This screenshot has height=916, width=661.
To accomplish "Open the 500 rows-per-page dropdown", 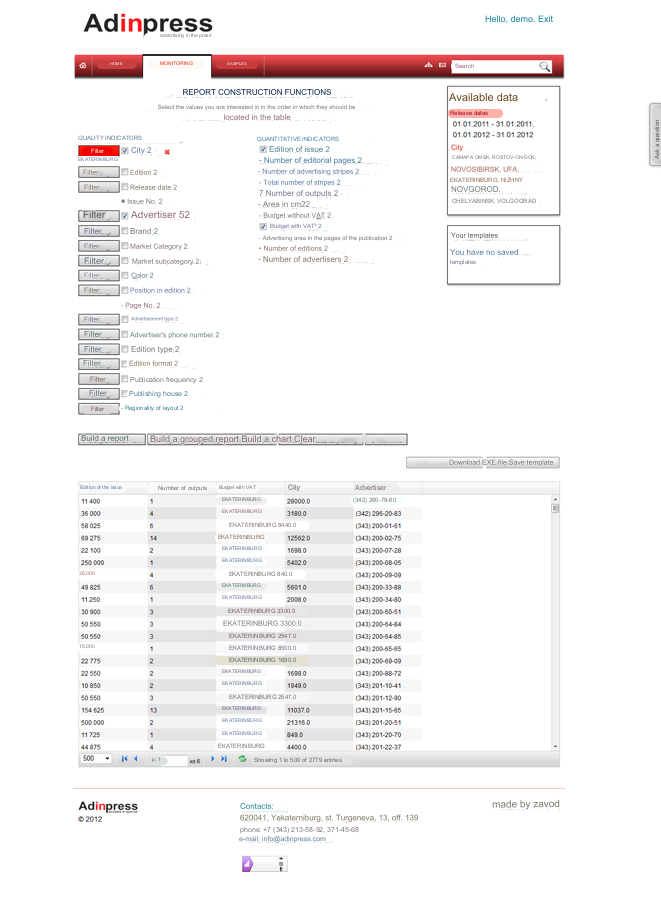I will pos(96,759).
